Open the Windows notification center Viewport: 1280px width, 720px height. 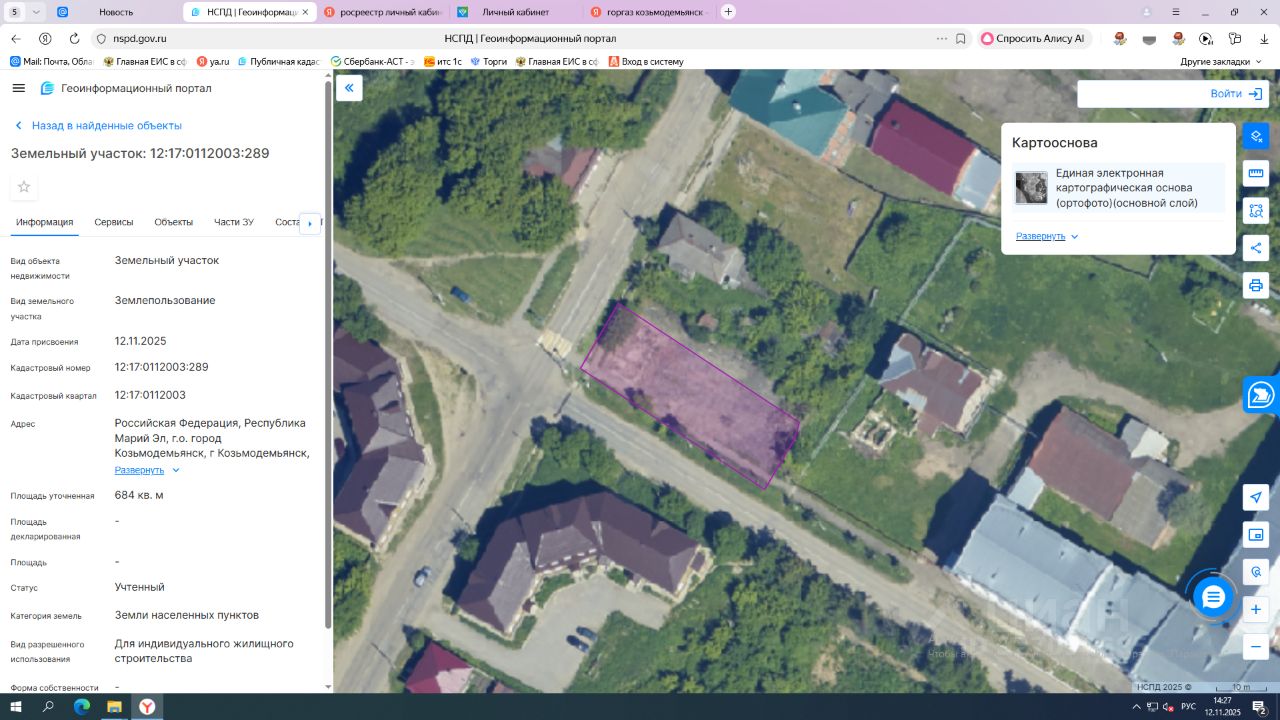click(1260, 707)
